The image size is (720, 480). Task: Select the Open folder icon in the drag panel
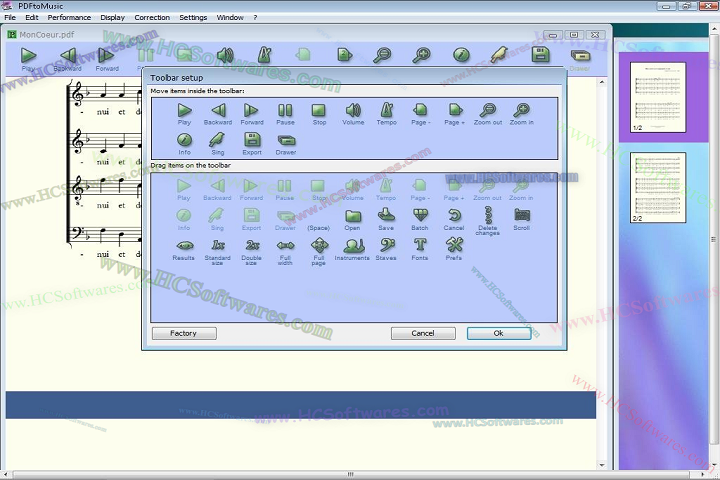click(x=353, y=215)
